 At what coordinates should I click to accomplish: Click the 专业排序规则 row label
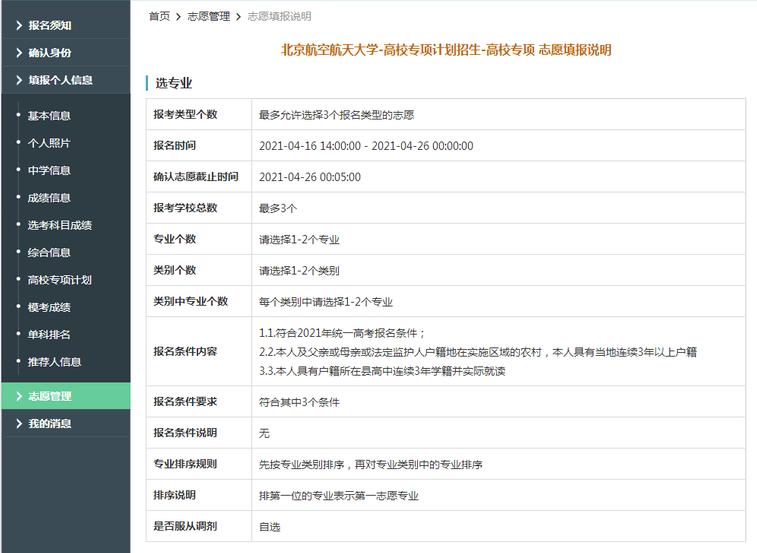[185, 464]
